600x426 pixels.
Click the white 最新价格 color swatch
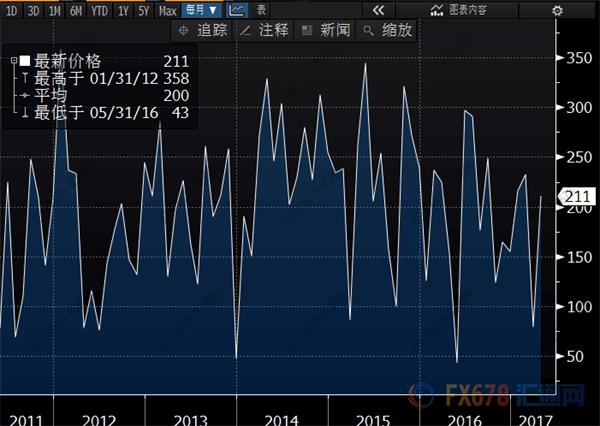coord(25,61)
